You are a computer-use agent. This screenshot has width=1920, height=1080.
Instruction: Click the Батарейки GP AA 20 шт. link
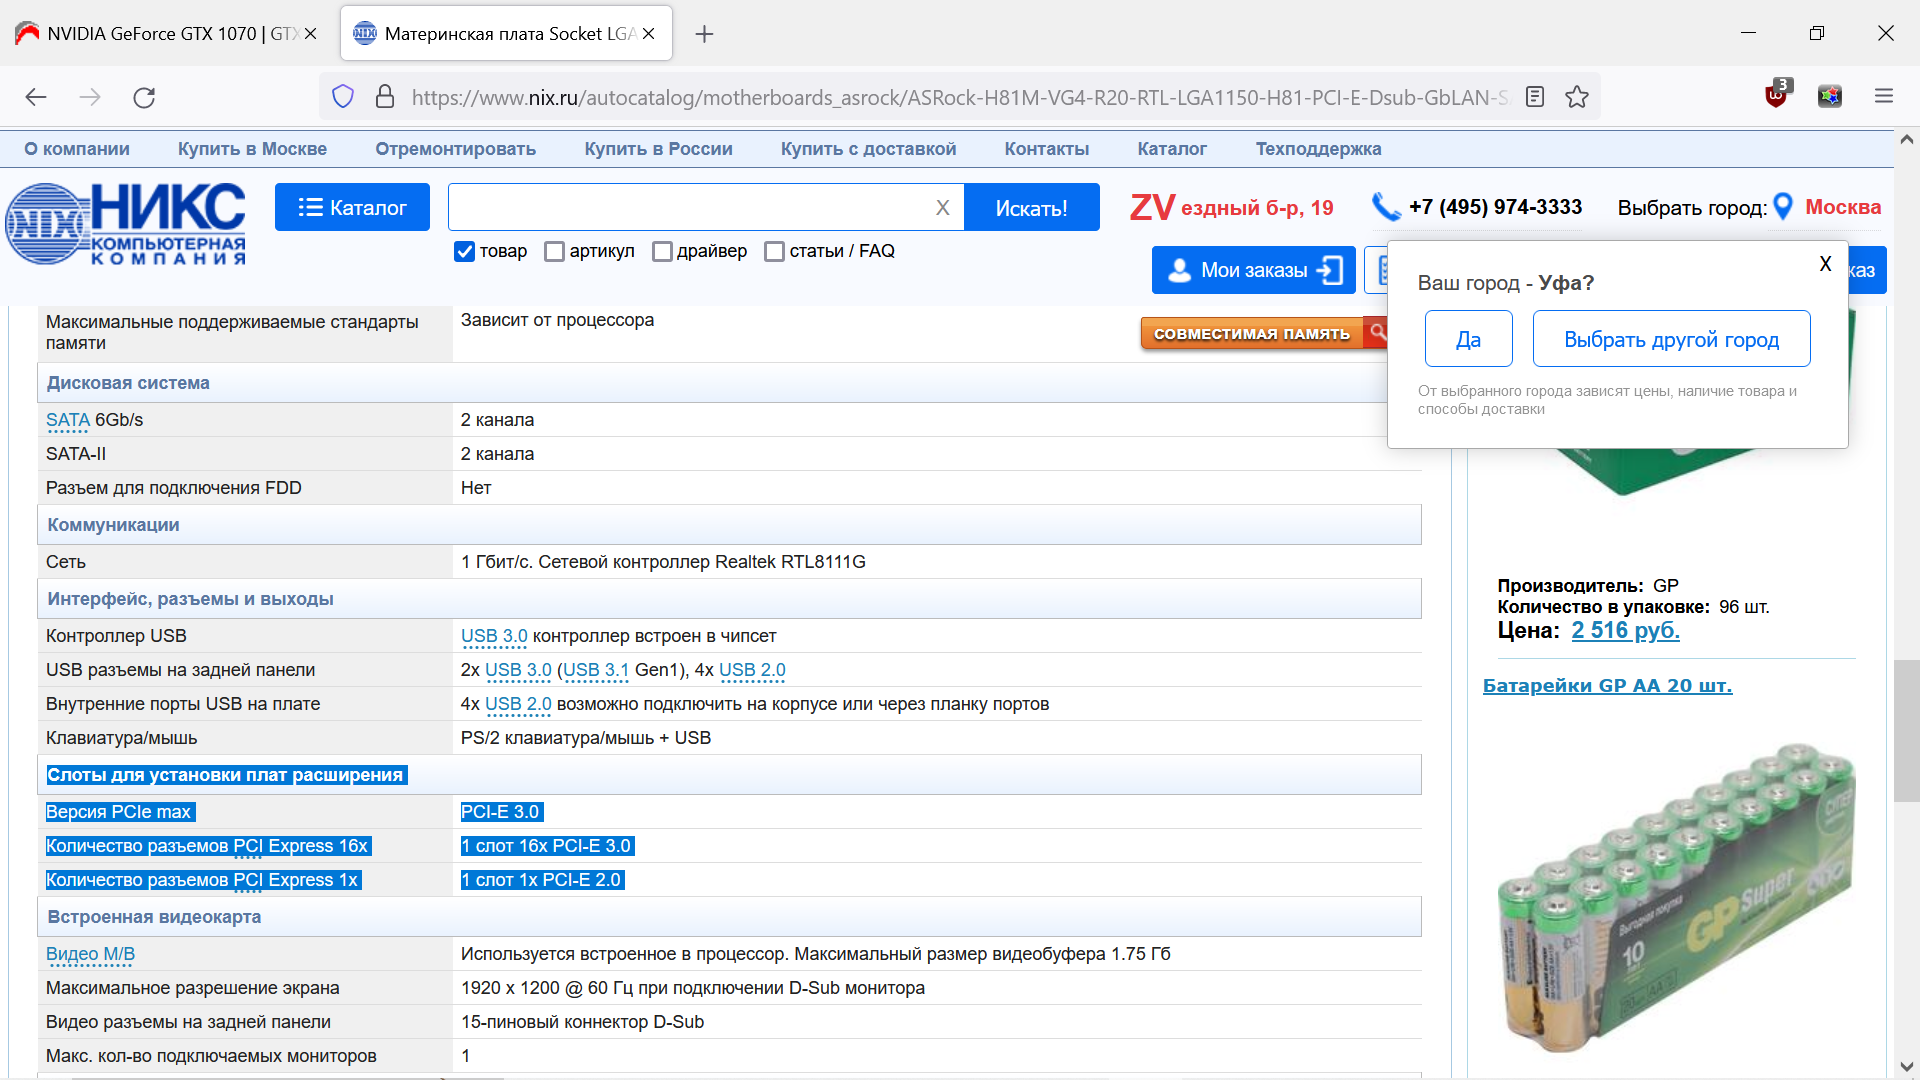coord(1607,686)
